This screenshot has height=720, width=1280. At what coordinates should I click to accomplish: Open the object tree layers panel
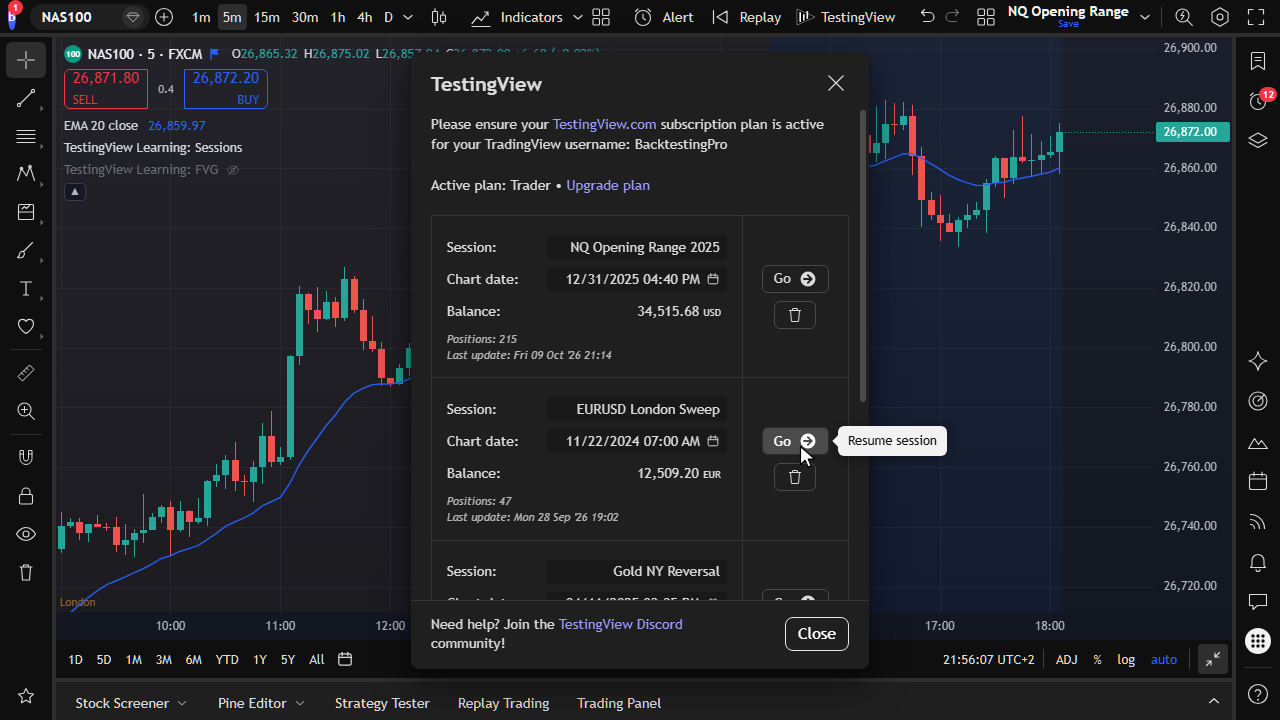click(1258, 140)
